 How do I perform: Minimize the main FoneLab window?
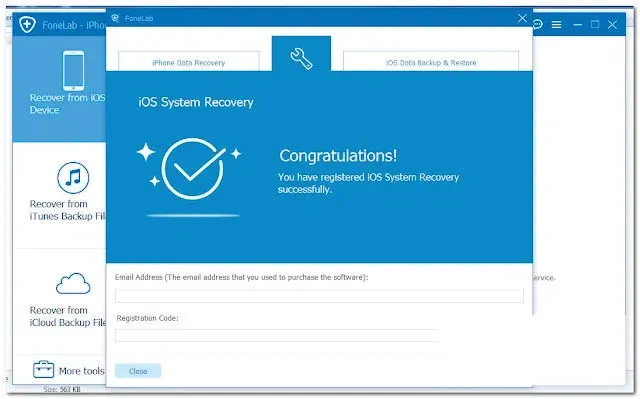coord(577,24)
